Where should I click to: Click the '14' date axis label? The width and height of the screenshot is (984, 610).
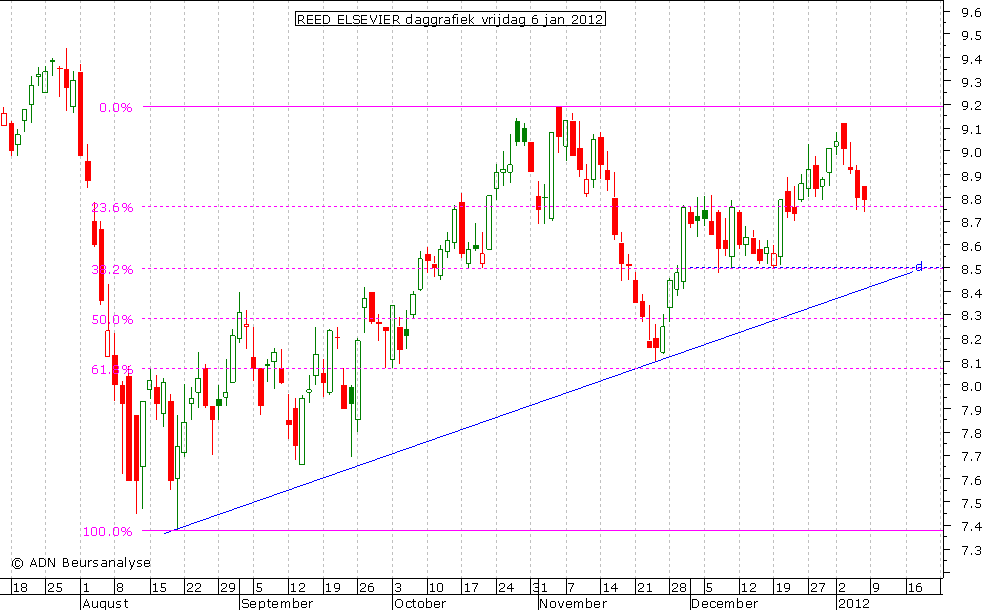point(610,588)
